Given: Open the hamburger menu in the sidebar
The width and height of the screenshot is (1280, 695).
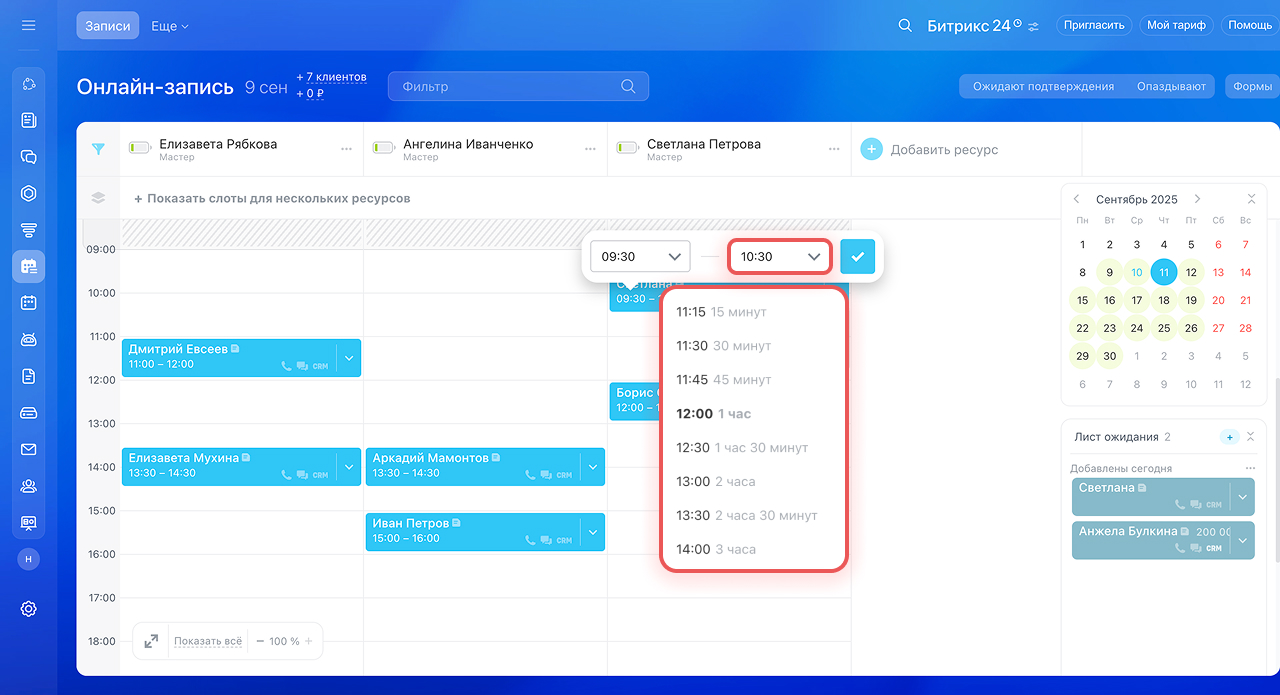Looking at the screenshot, I should 28,25.
